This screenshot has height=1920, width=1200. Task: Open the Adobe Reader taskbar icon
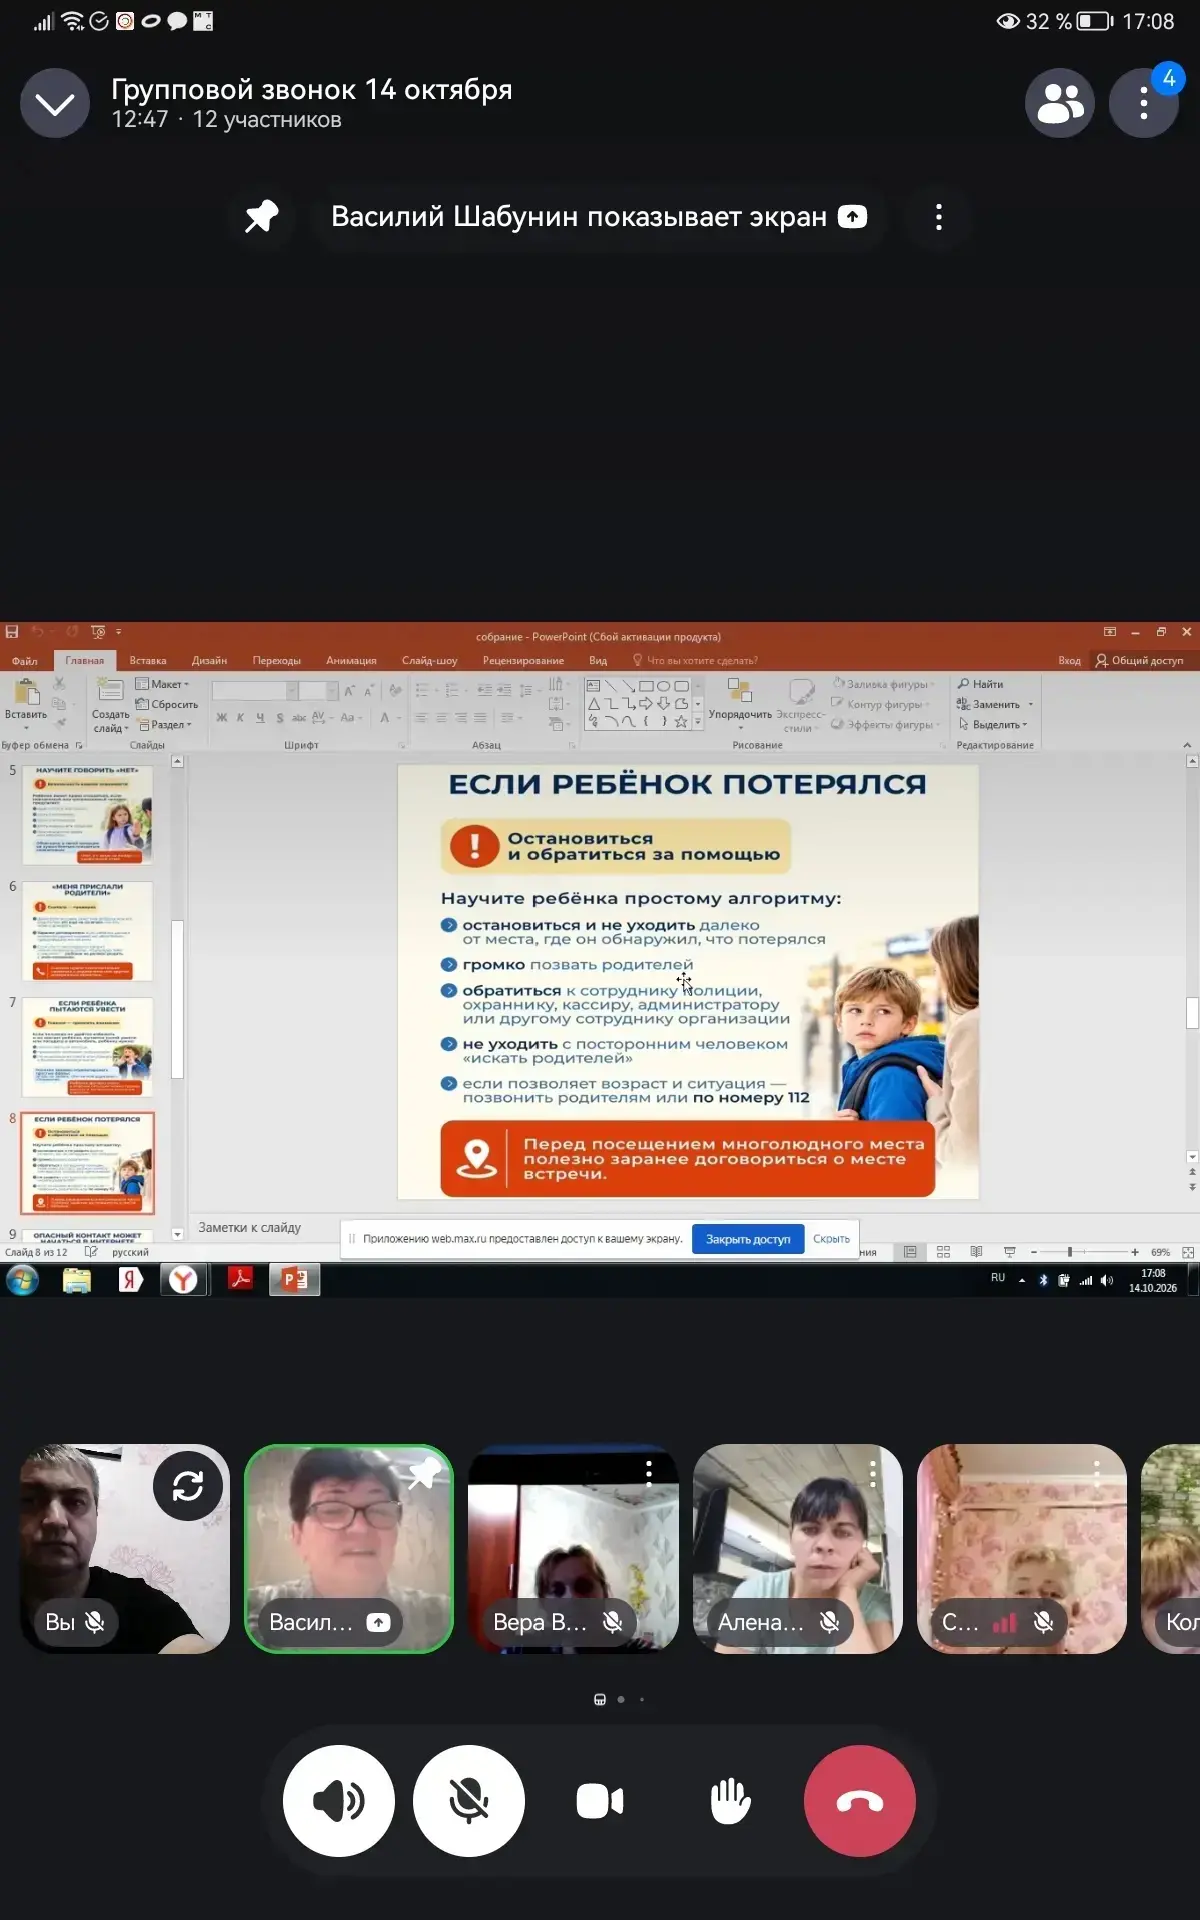click(240, 1280)
